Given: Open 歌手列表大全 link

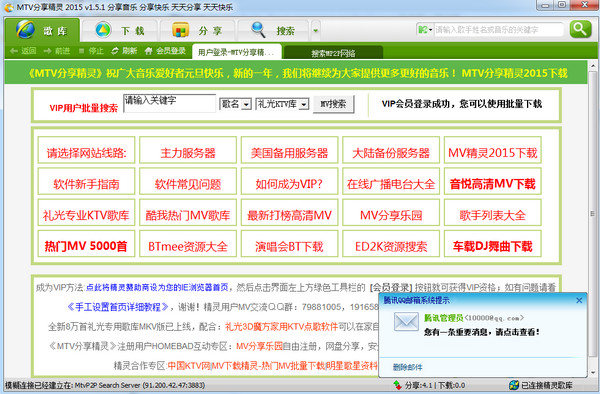Looking at the screenshot, I should (492, 215).
